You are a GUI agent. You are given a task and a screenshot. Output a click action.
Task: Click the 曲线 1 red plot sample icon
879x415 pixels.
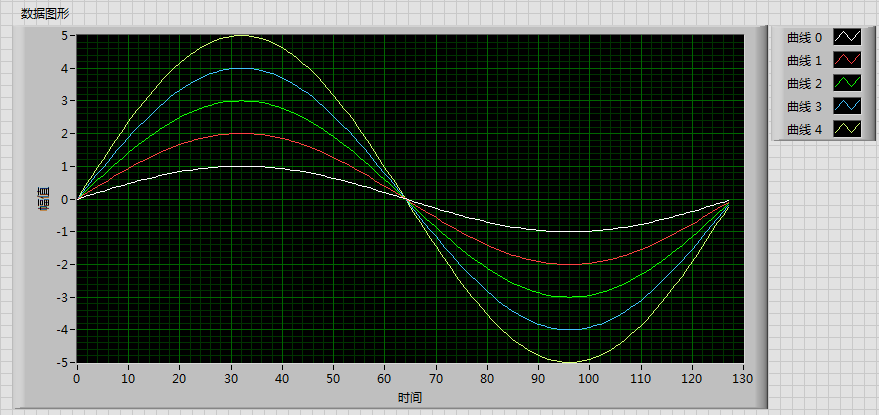847,61
